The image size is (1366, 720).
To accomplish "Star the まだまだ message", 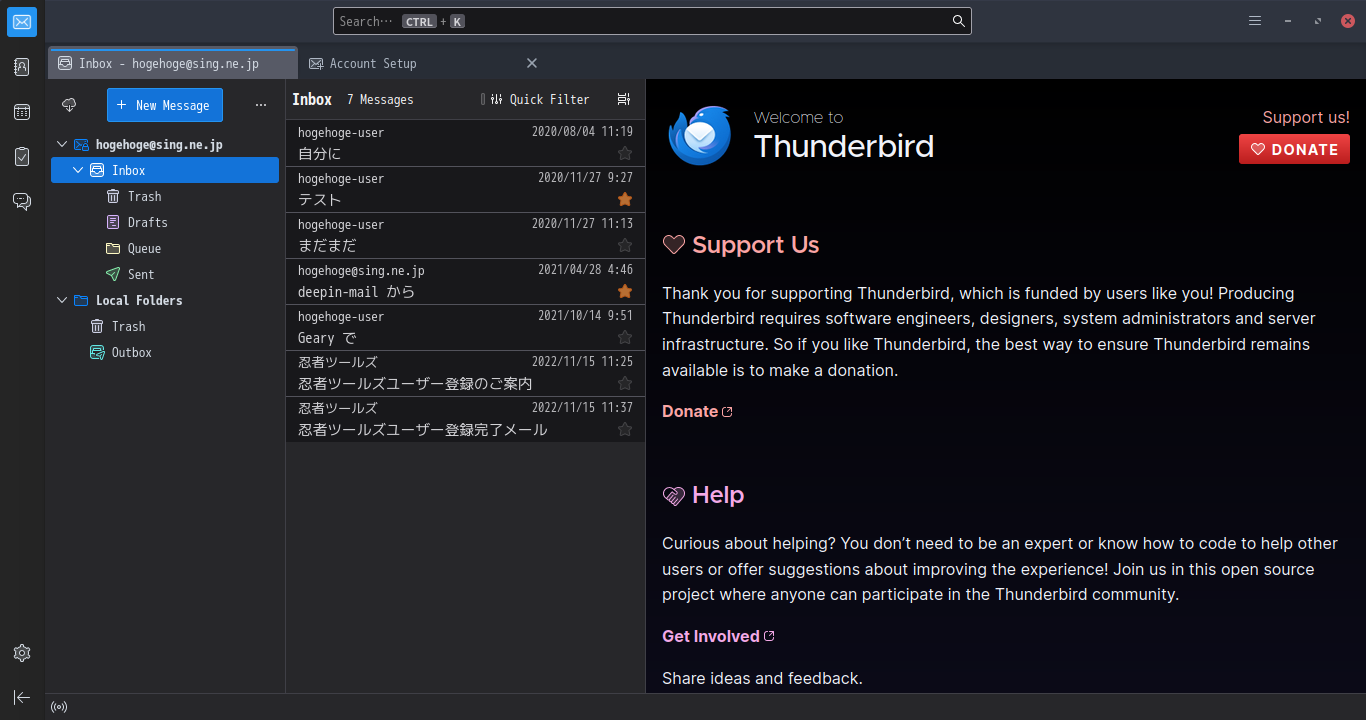I will tap(625, 245).
